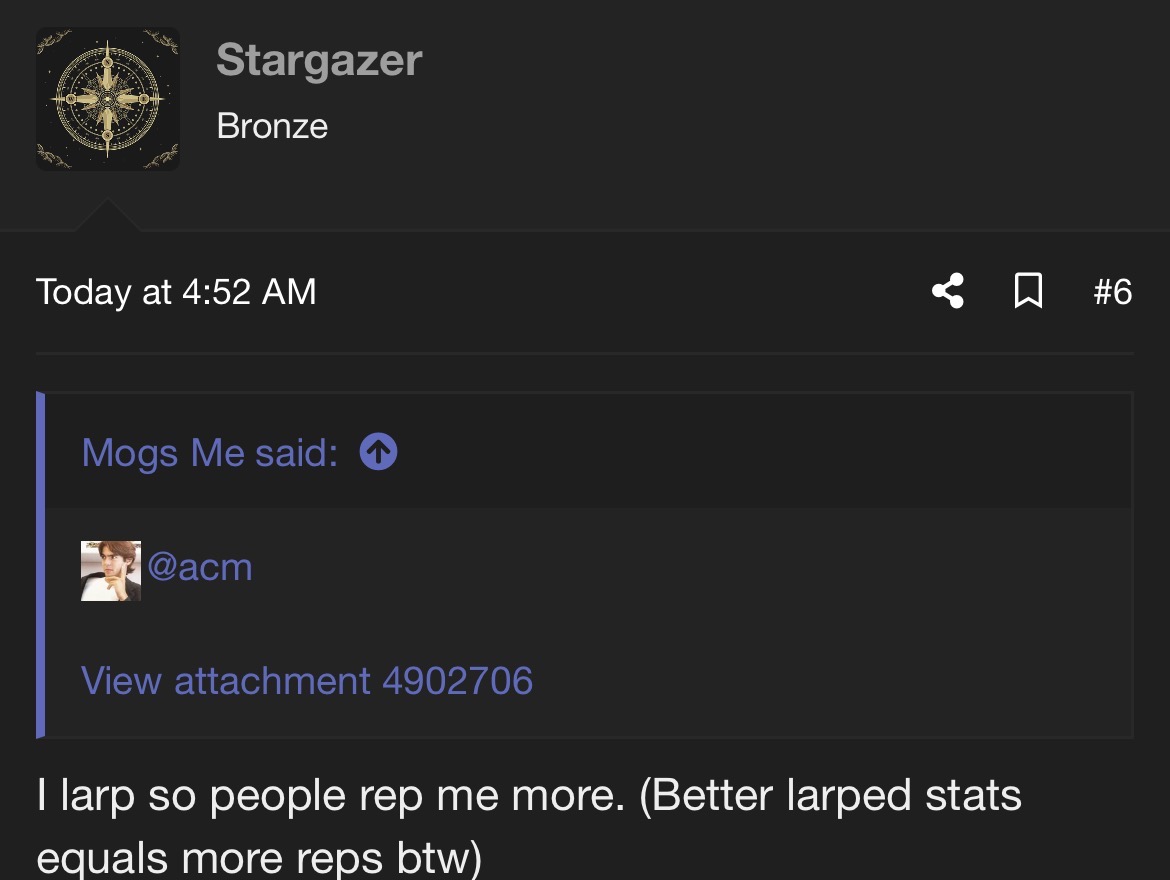Screen dimensions: 1170x880
Task: Click the Bronze user rank label
Action: (x=272, y=126)
